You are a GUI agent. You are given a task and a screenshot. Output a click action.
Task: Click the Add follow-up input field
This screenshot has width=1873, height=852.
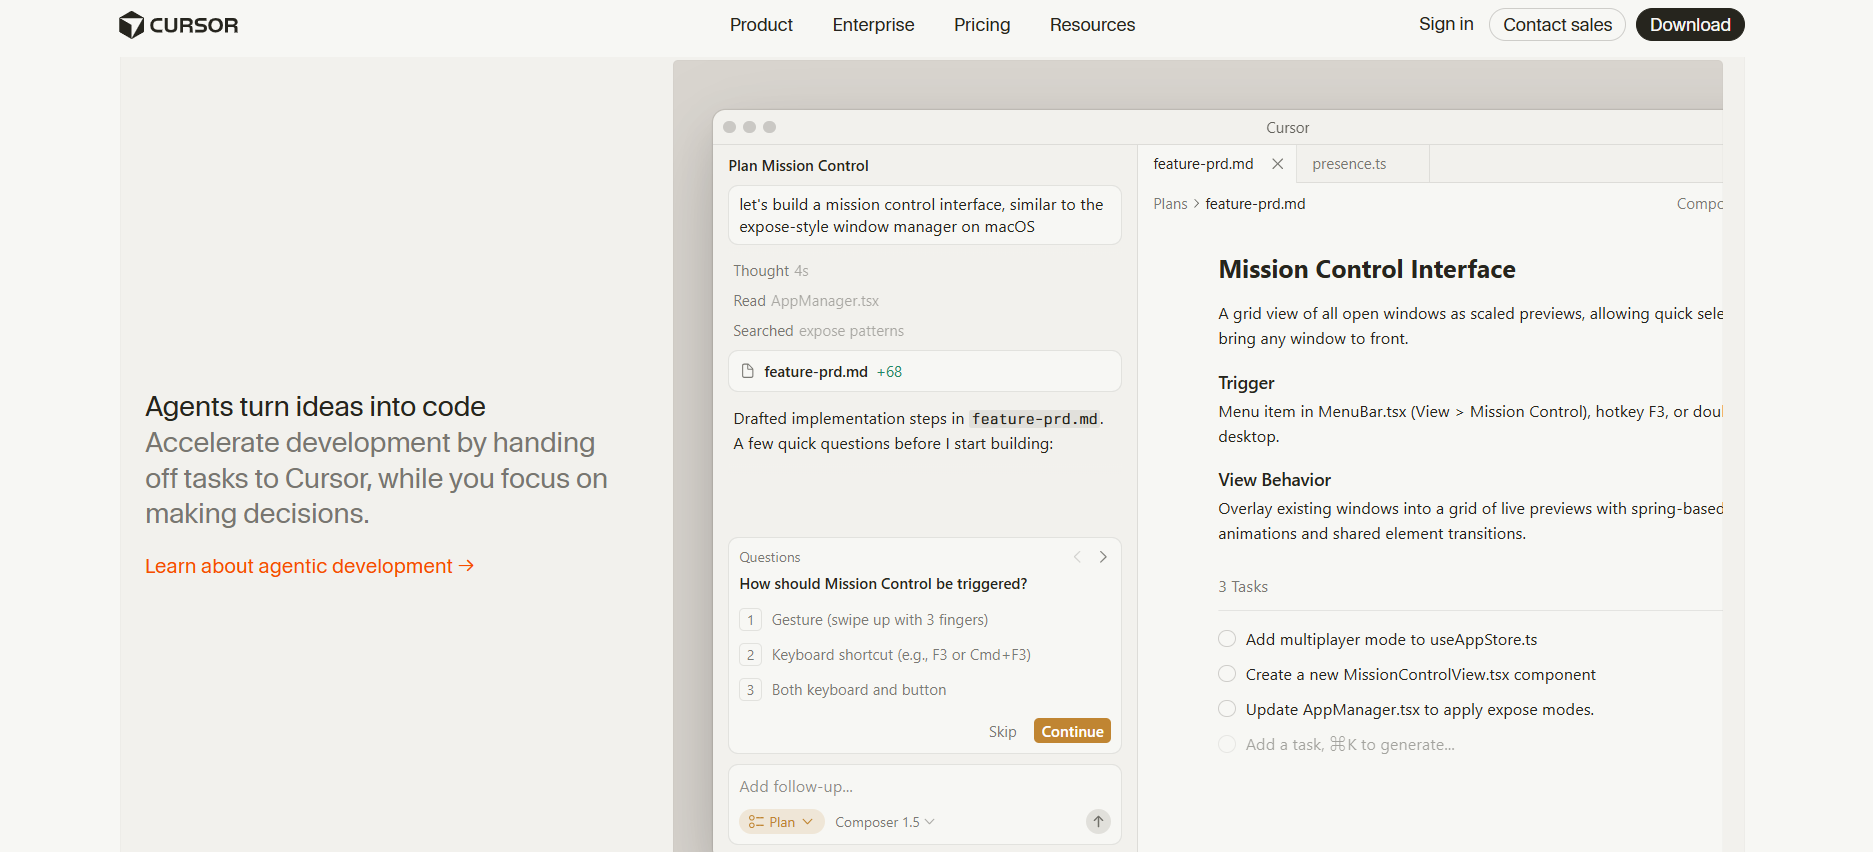(924, 787)
